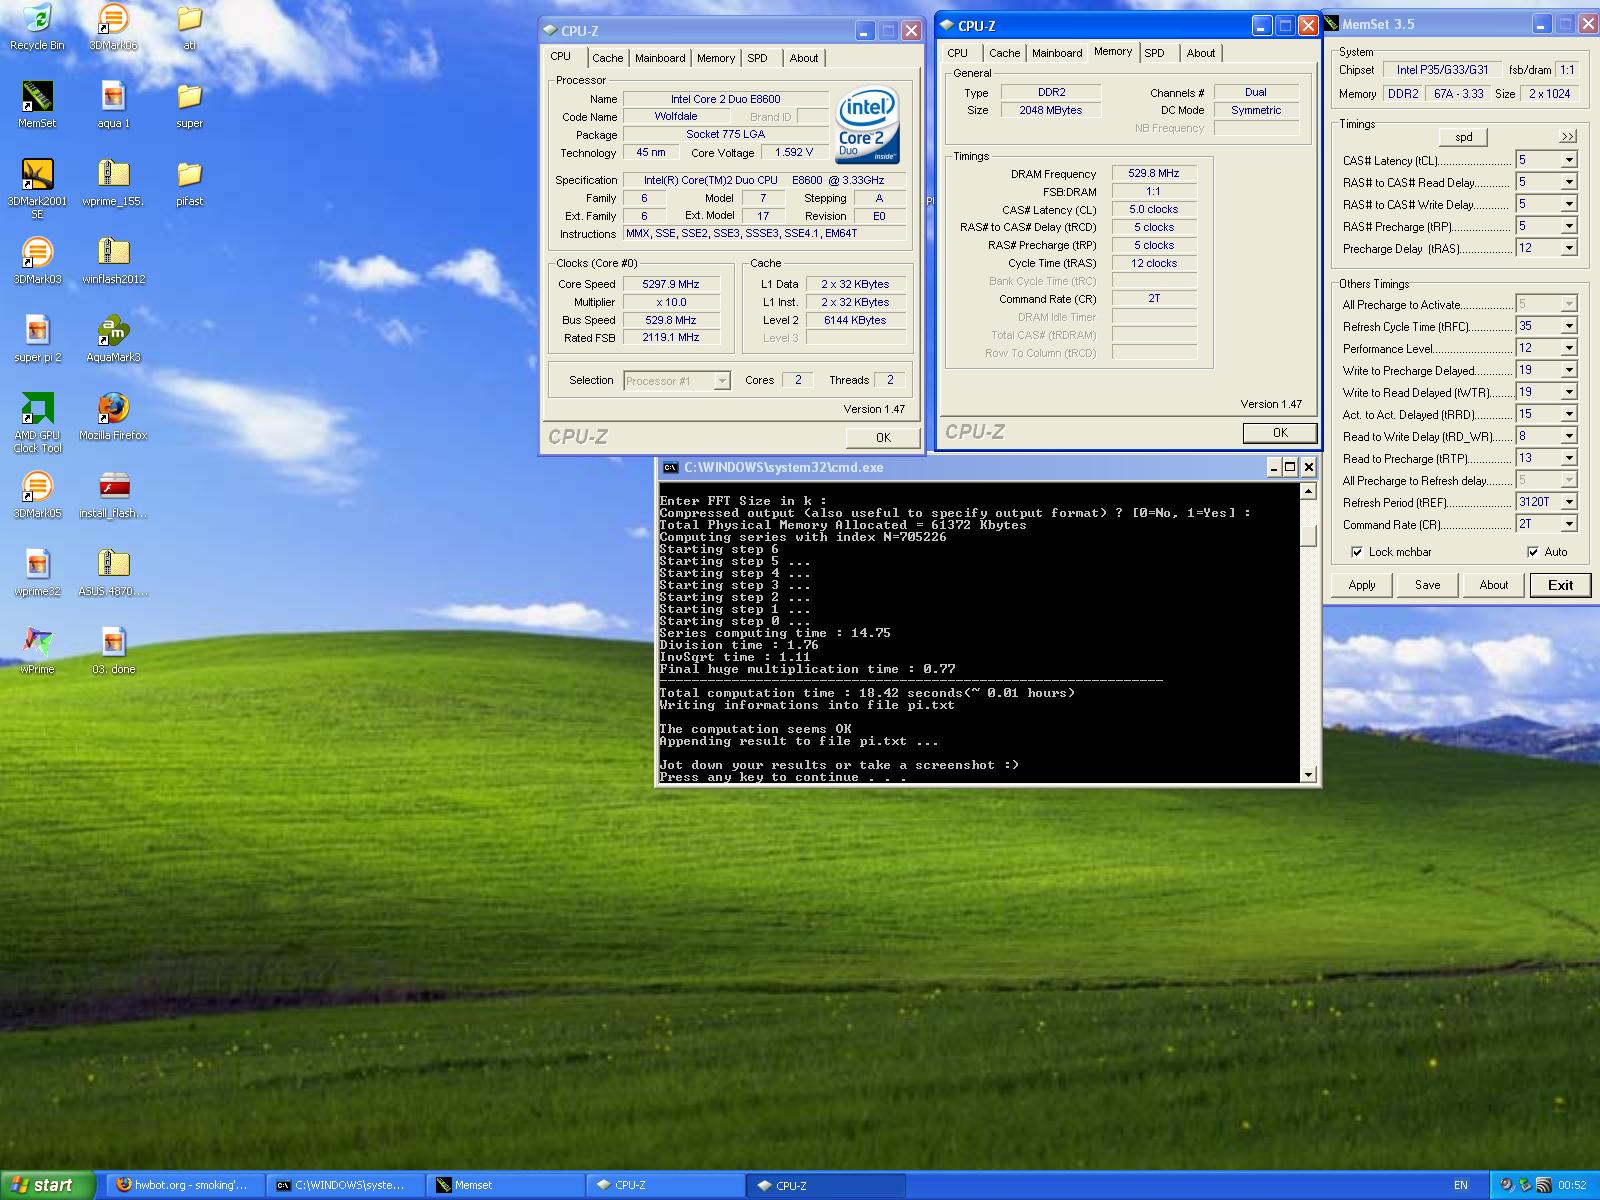Viewport: 1600px width, 1200px height.
Task: Click the Core Speed 5297.9 MHz field
Action: 671,284
